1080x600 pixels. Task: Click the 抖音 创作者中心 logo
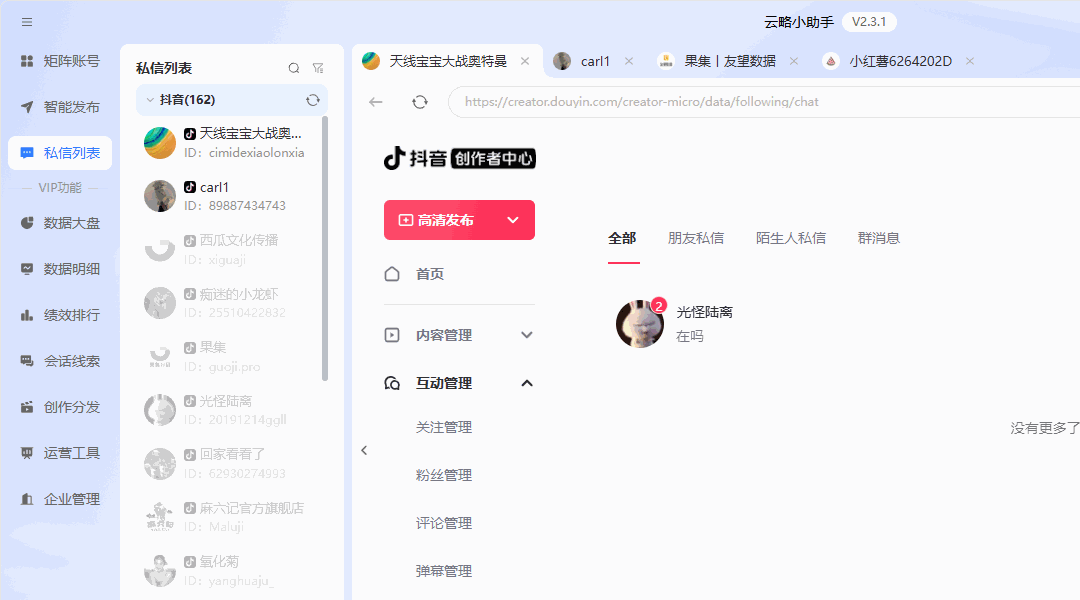pos(459,158)
